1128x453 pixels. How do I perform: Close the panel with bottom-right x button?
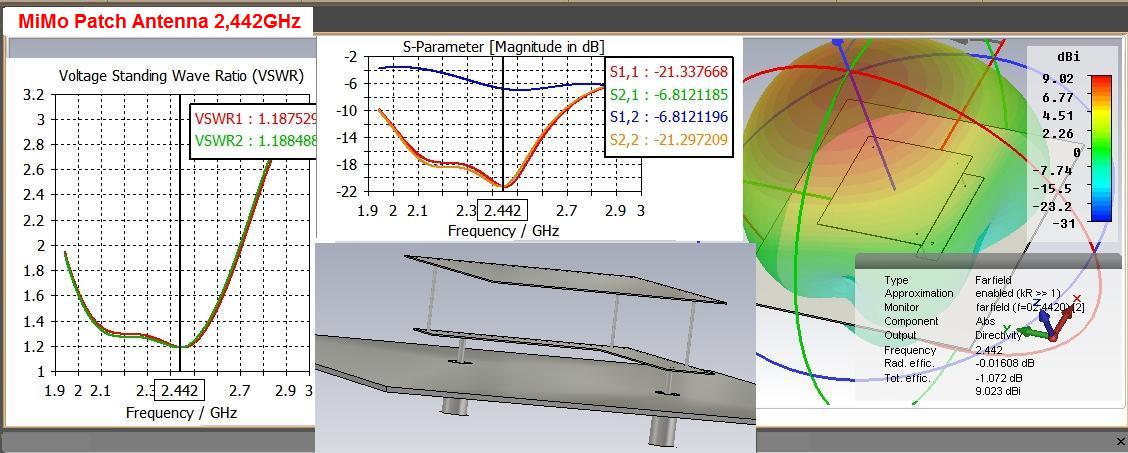click(x=1119, y=439)
